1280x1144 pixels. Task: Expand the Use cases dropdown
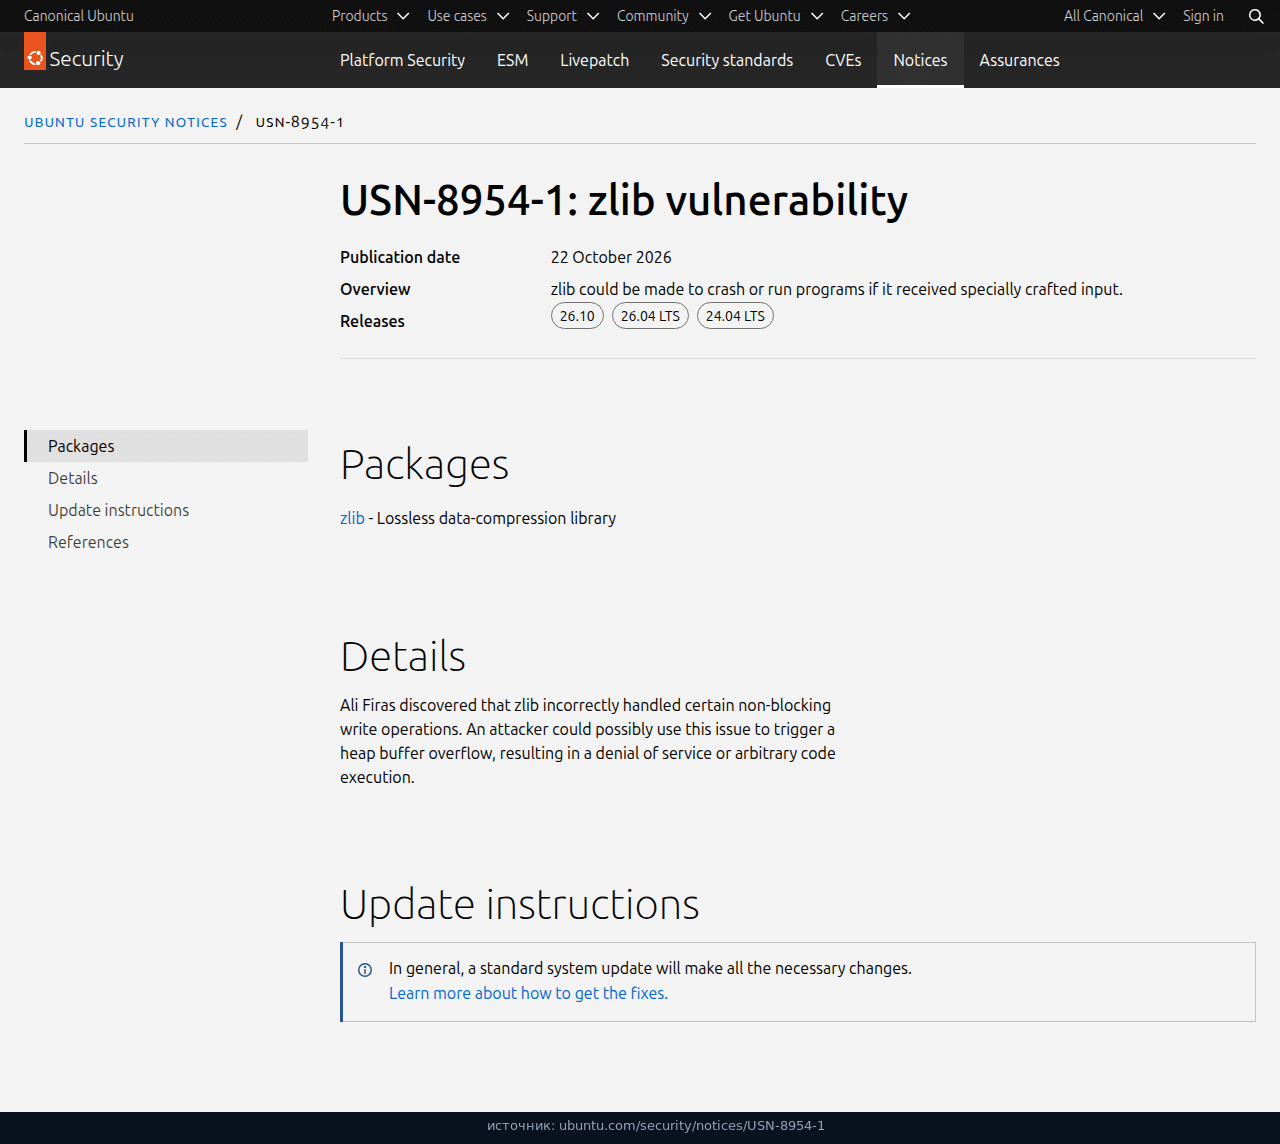(x=468, y=16)
